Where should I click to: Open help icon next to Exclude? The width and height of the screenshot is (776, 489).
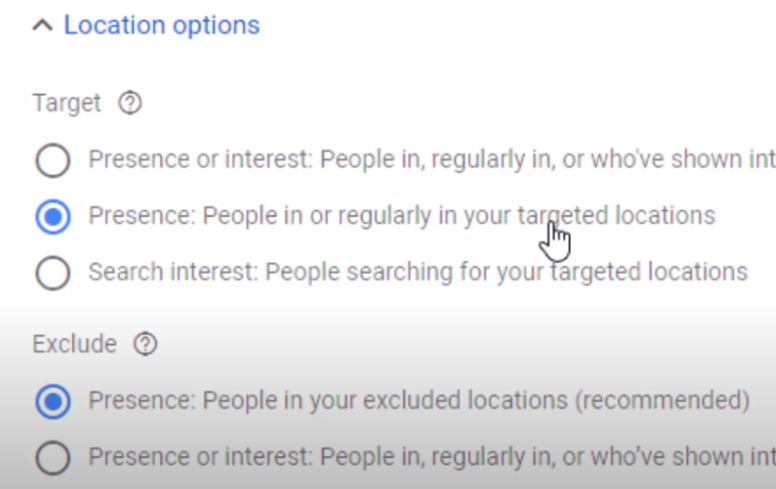145,345
